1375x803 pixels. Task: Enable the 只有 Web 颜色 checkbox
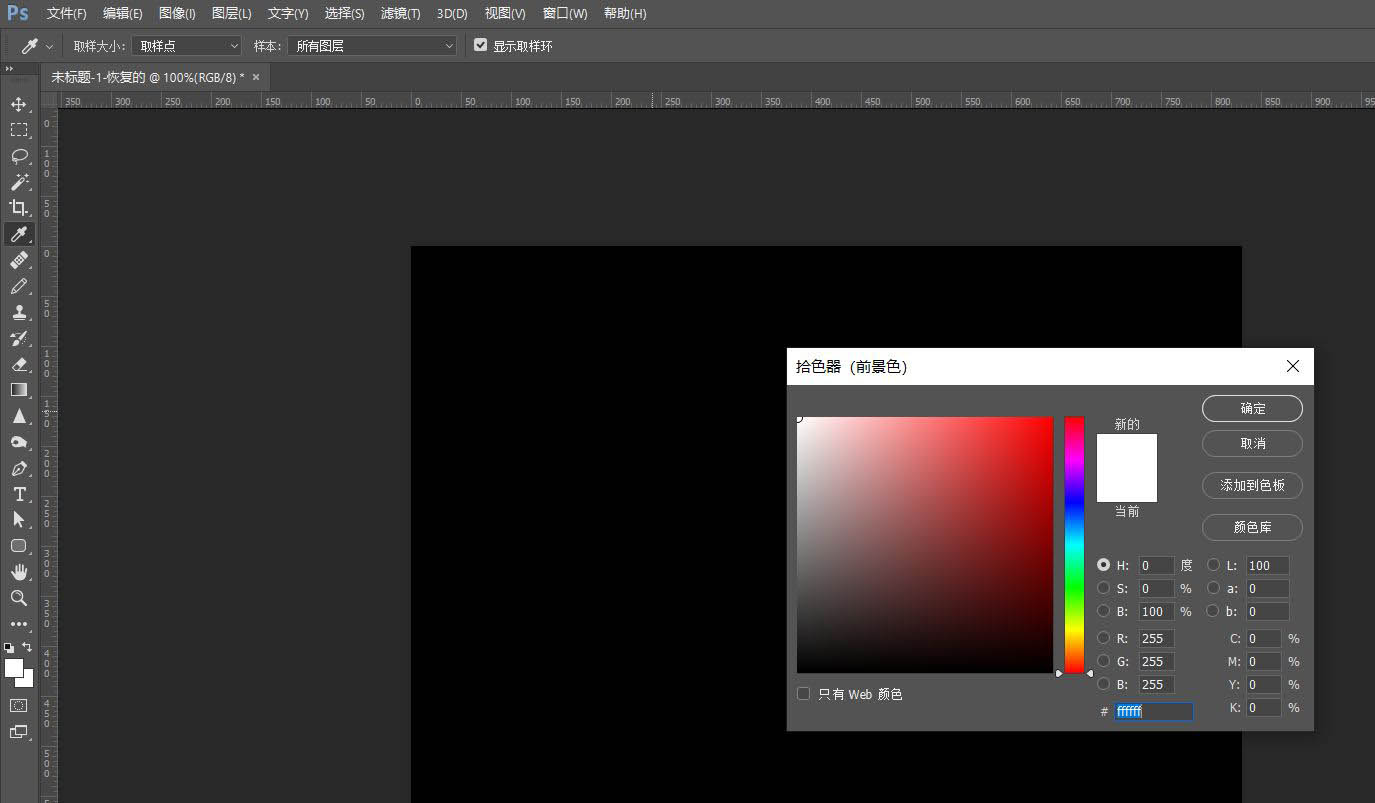click(x=803, y=694)
